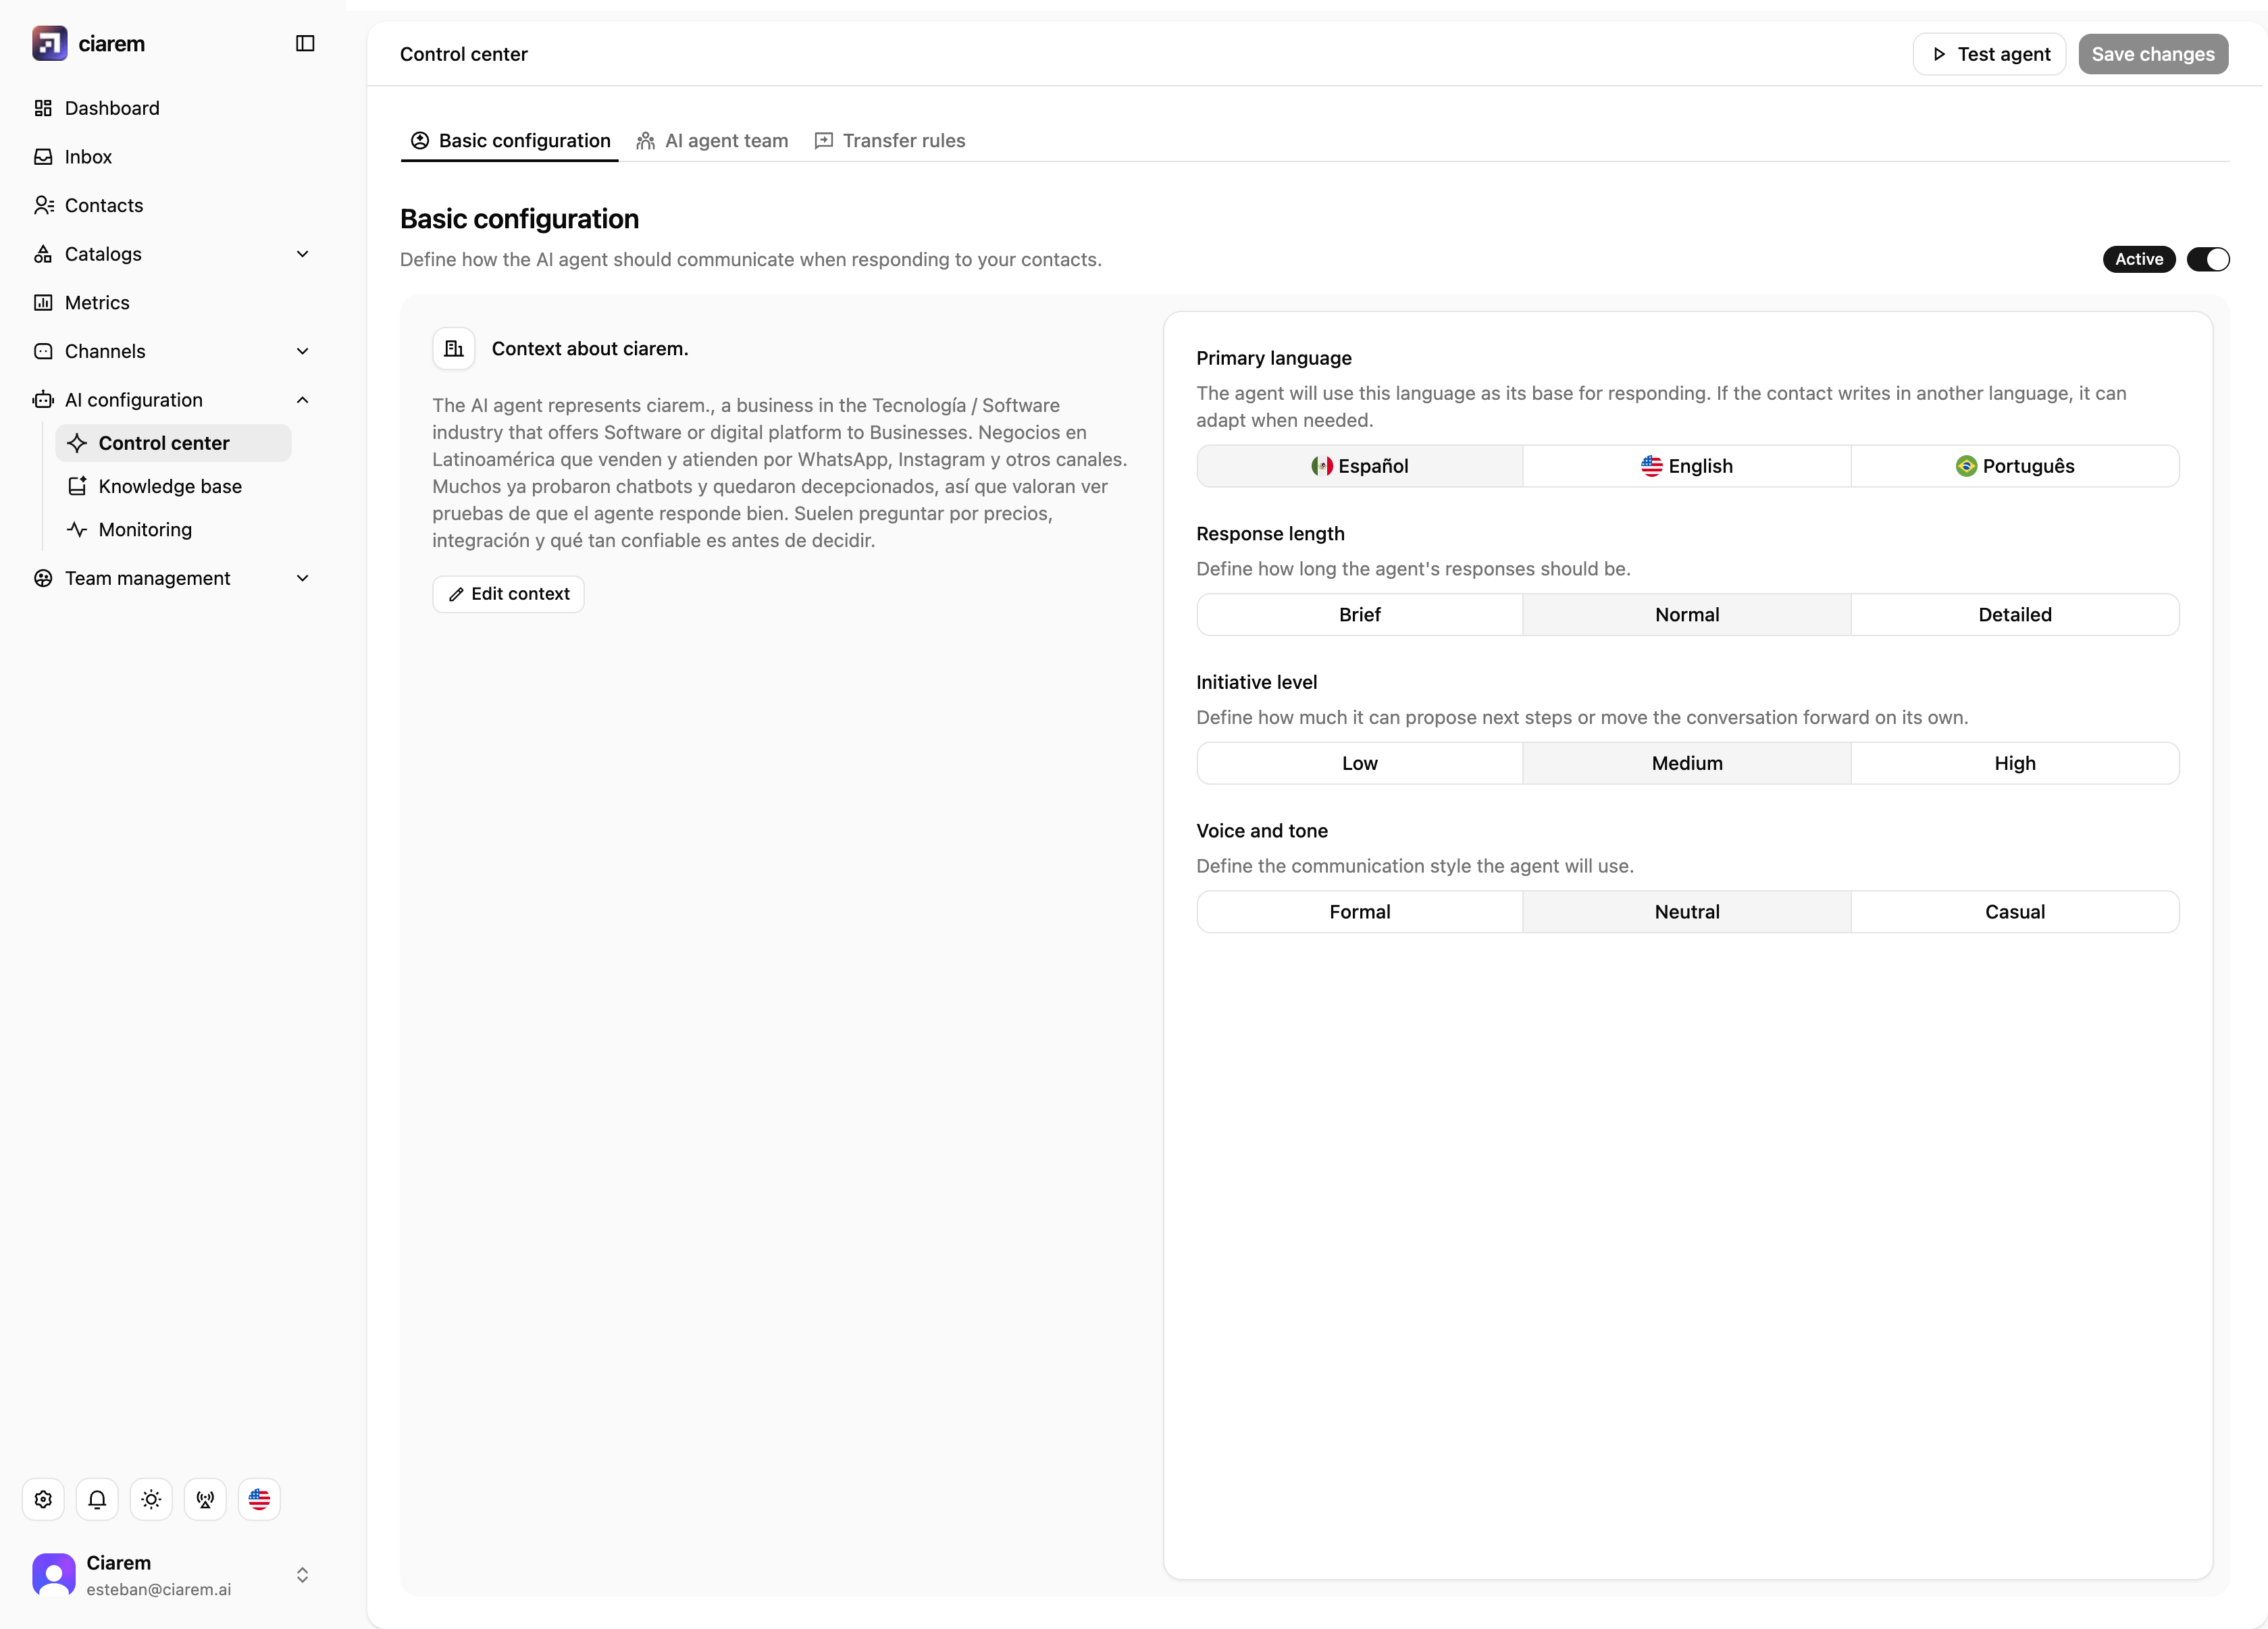2268x1629 pixels.
Task: Click the Edit context button
Action: tap(508, 594)
